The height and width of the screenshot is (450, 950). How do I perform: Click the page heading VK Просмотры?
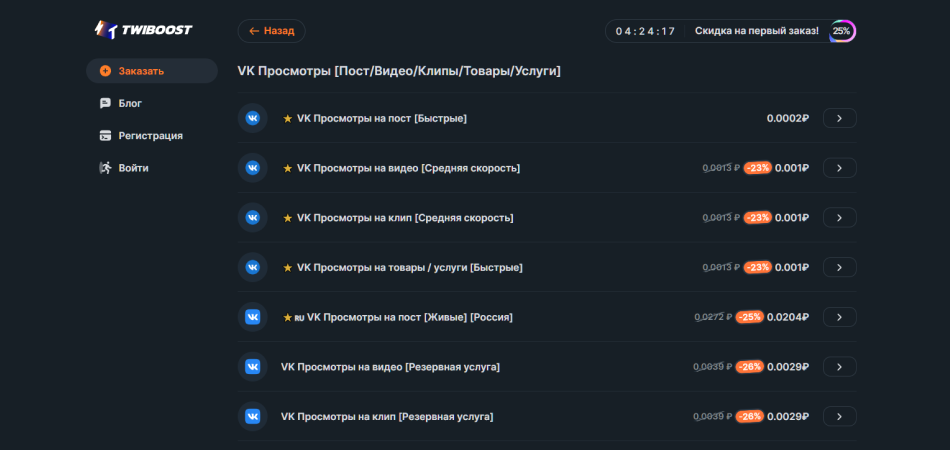[x=399, y=71]
